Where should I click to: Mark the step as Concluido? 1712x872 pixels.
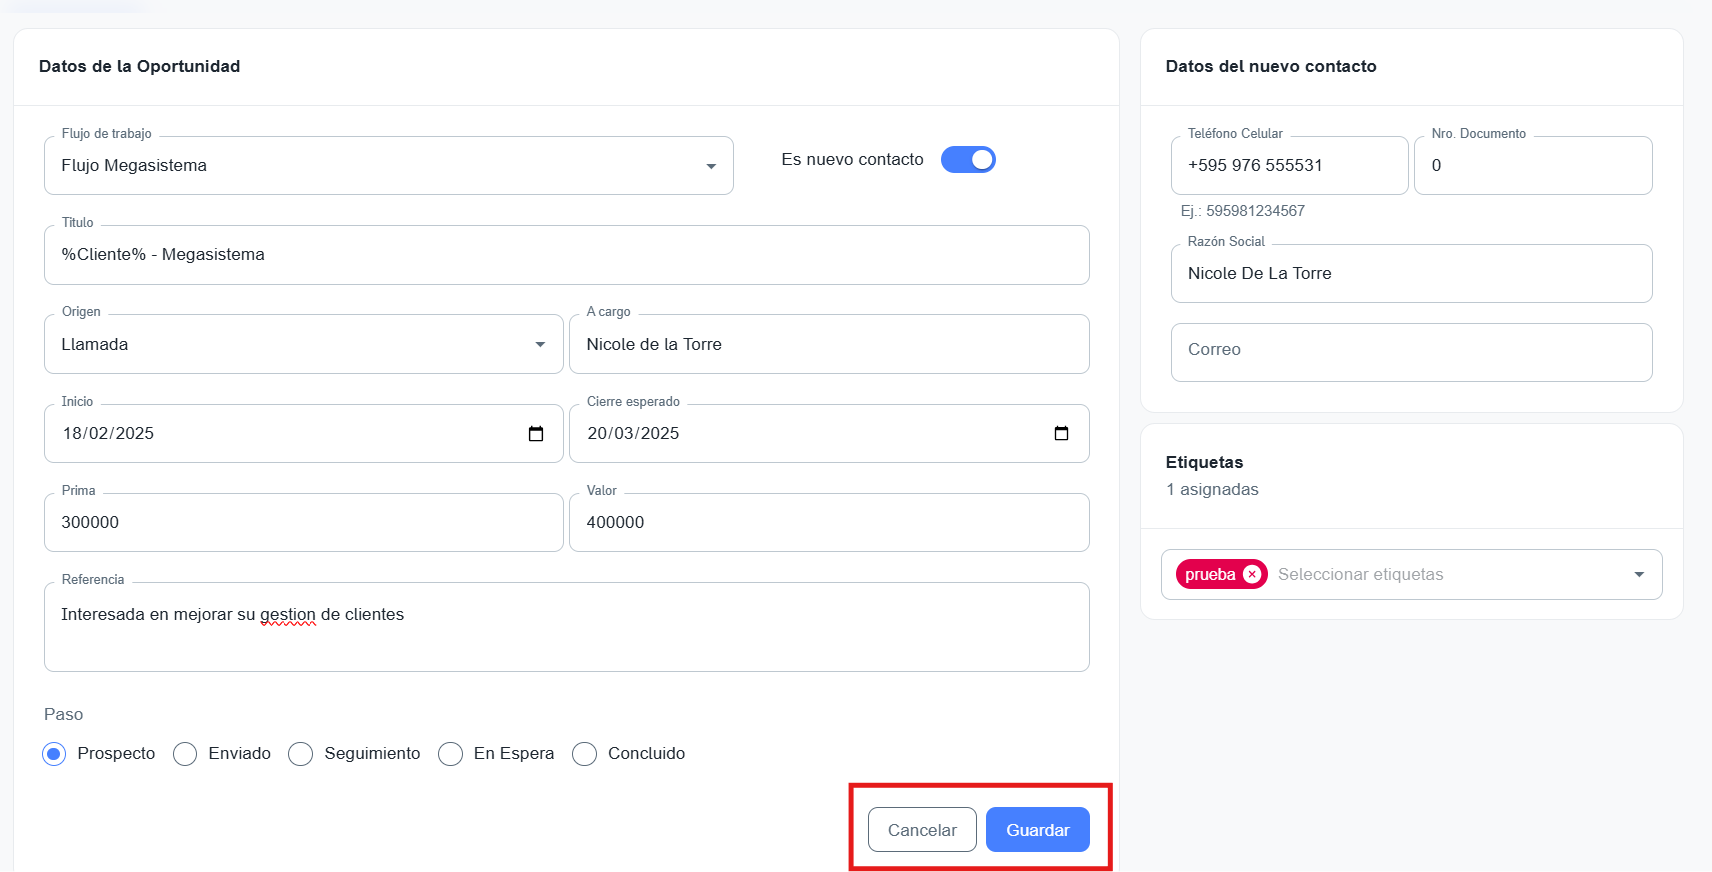pyautogui.click(x=585, y=754)
